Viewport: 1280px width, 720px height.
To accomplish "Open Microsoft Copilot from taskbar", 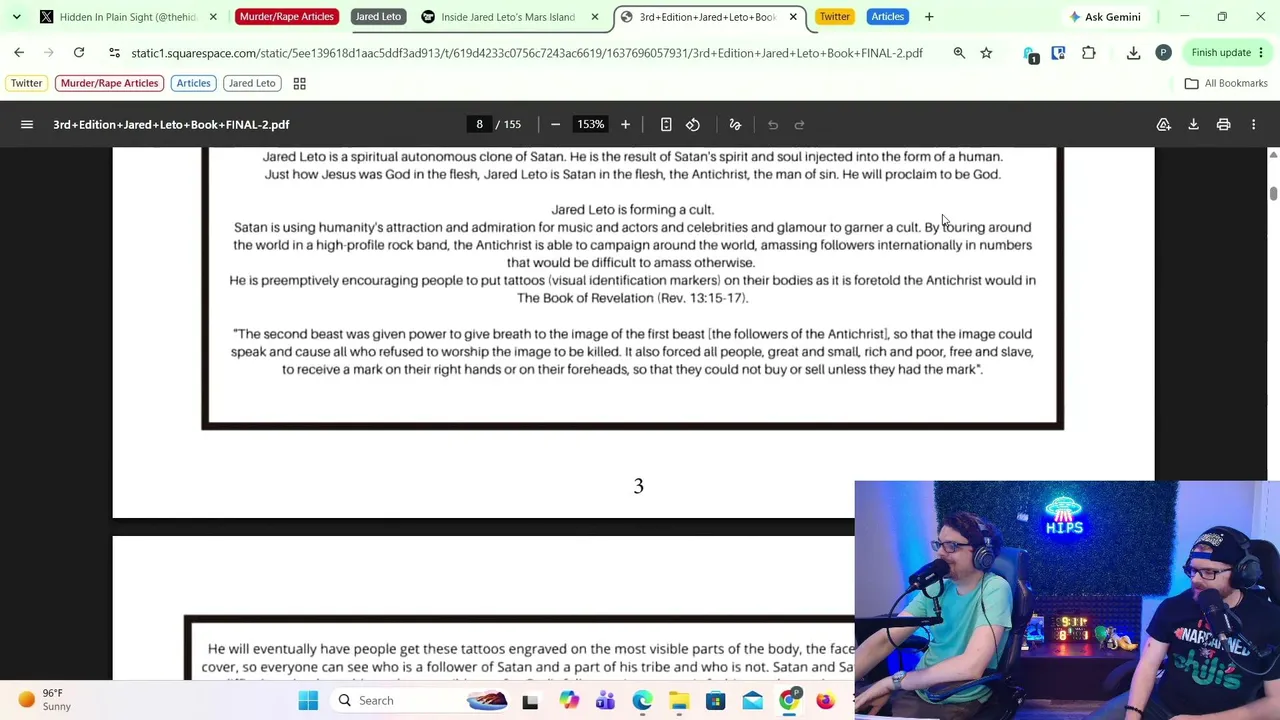I will pos(569,701).
